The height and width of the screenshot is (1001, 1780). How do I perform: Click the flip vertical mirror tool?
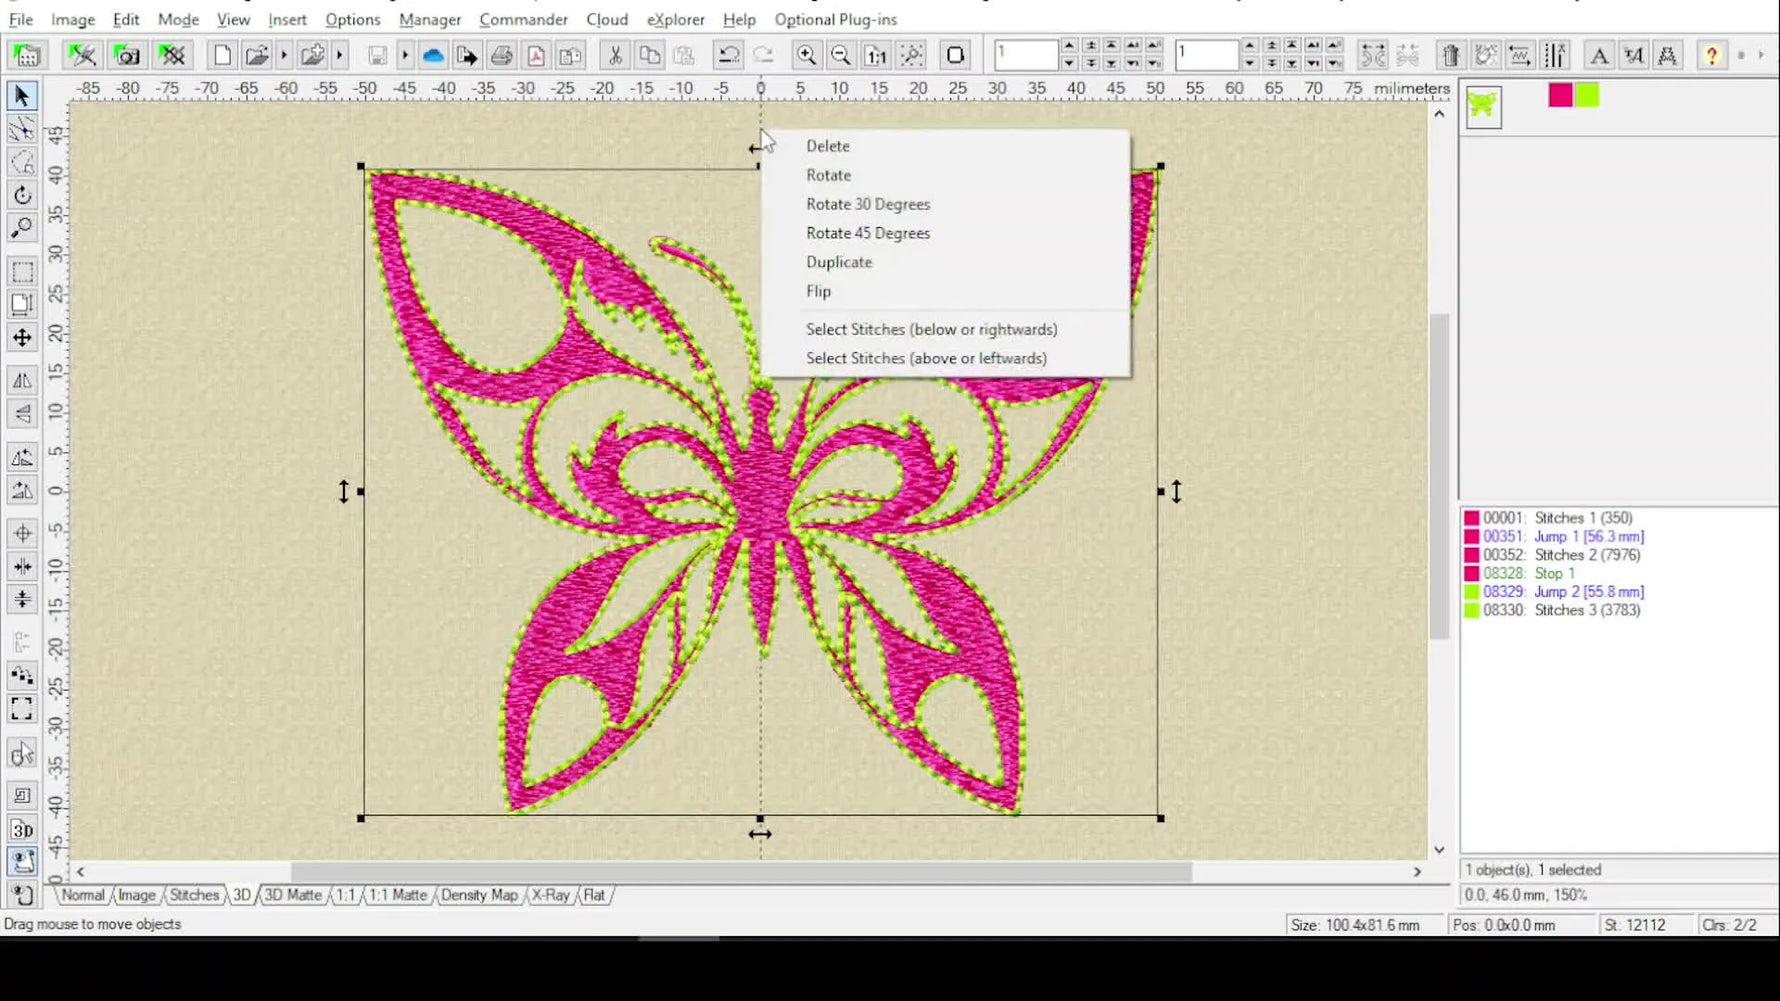click(x=22, y=414)
